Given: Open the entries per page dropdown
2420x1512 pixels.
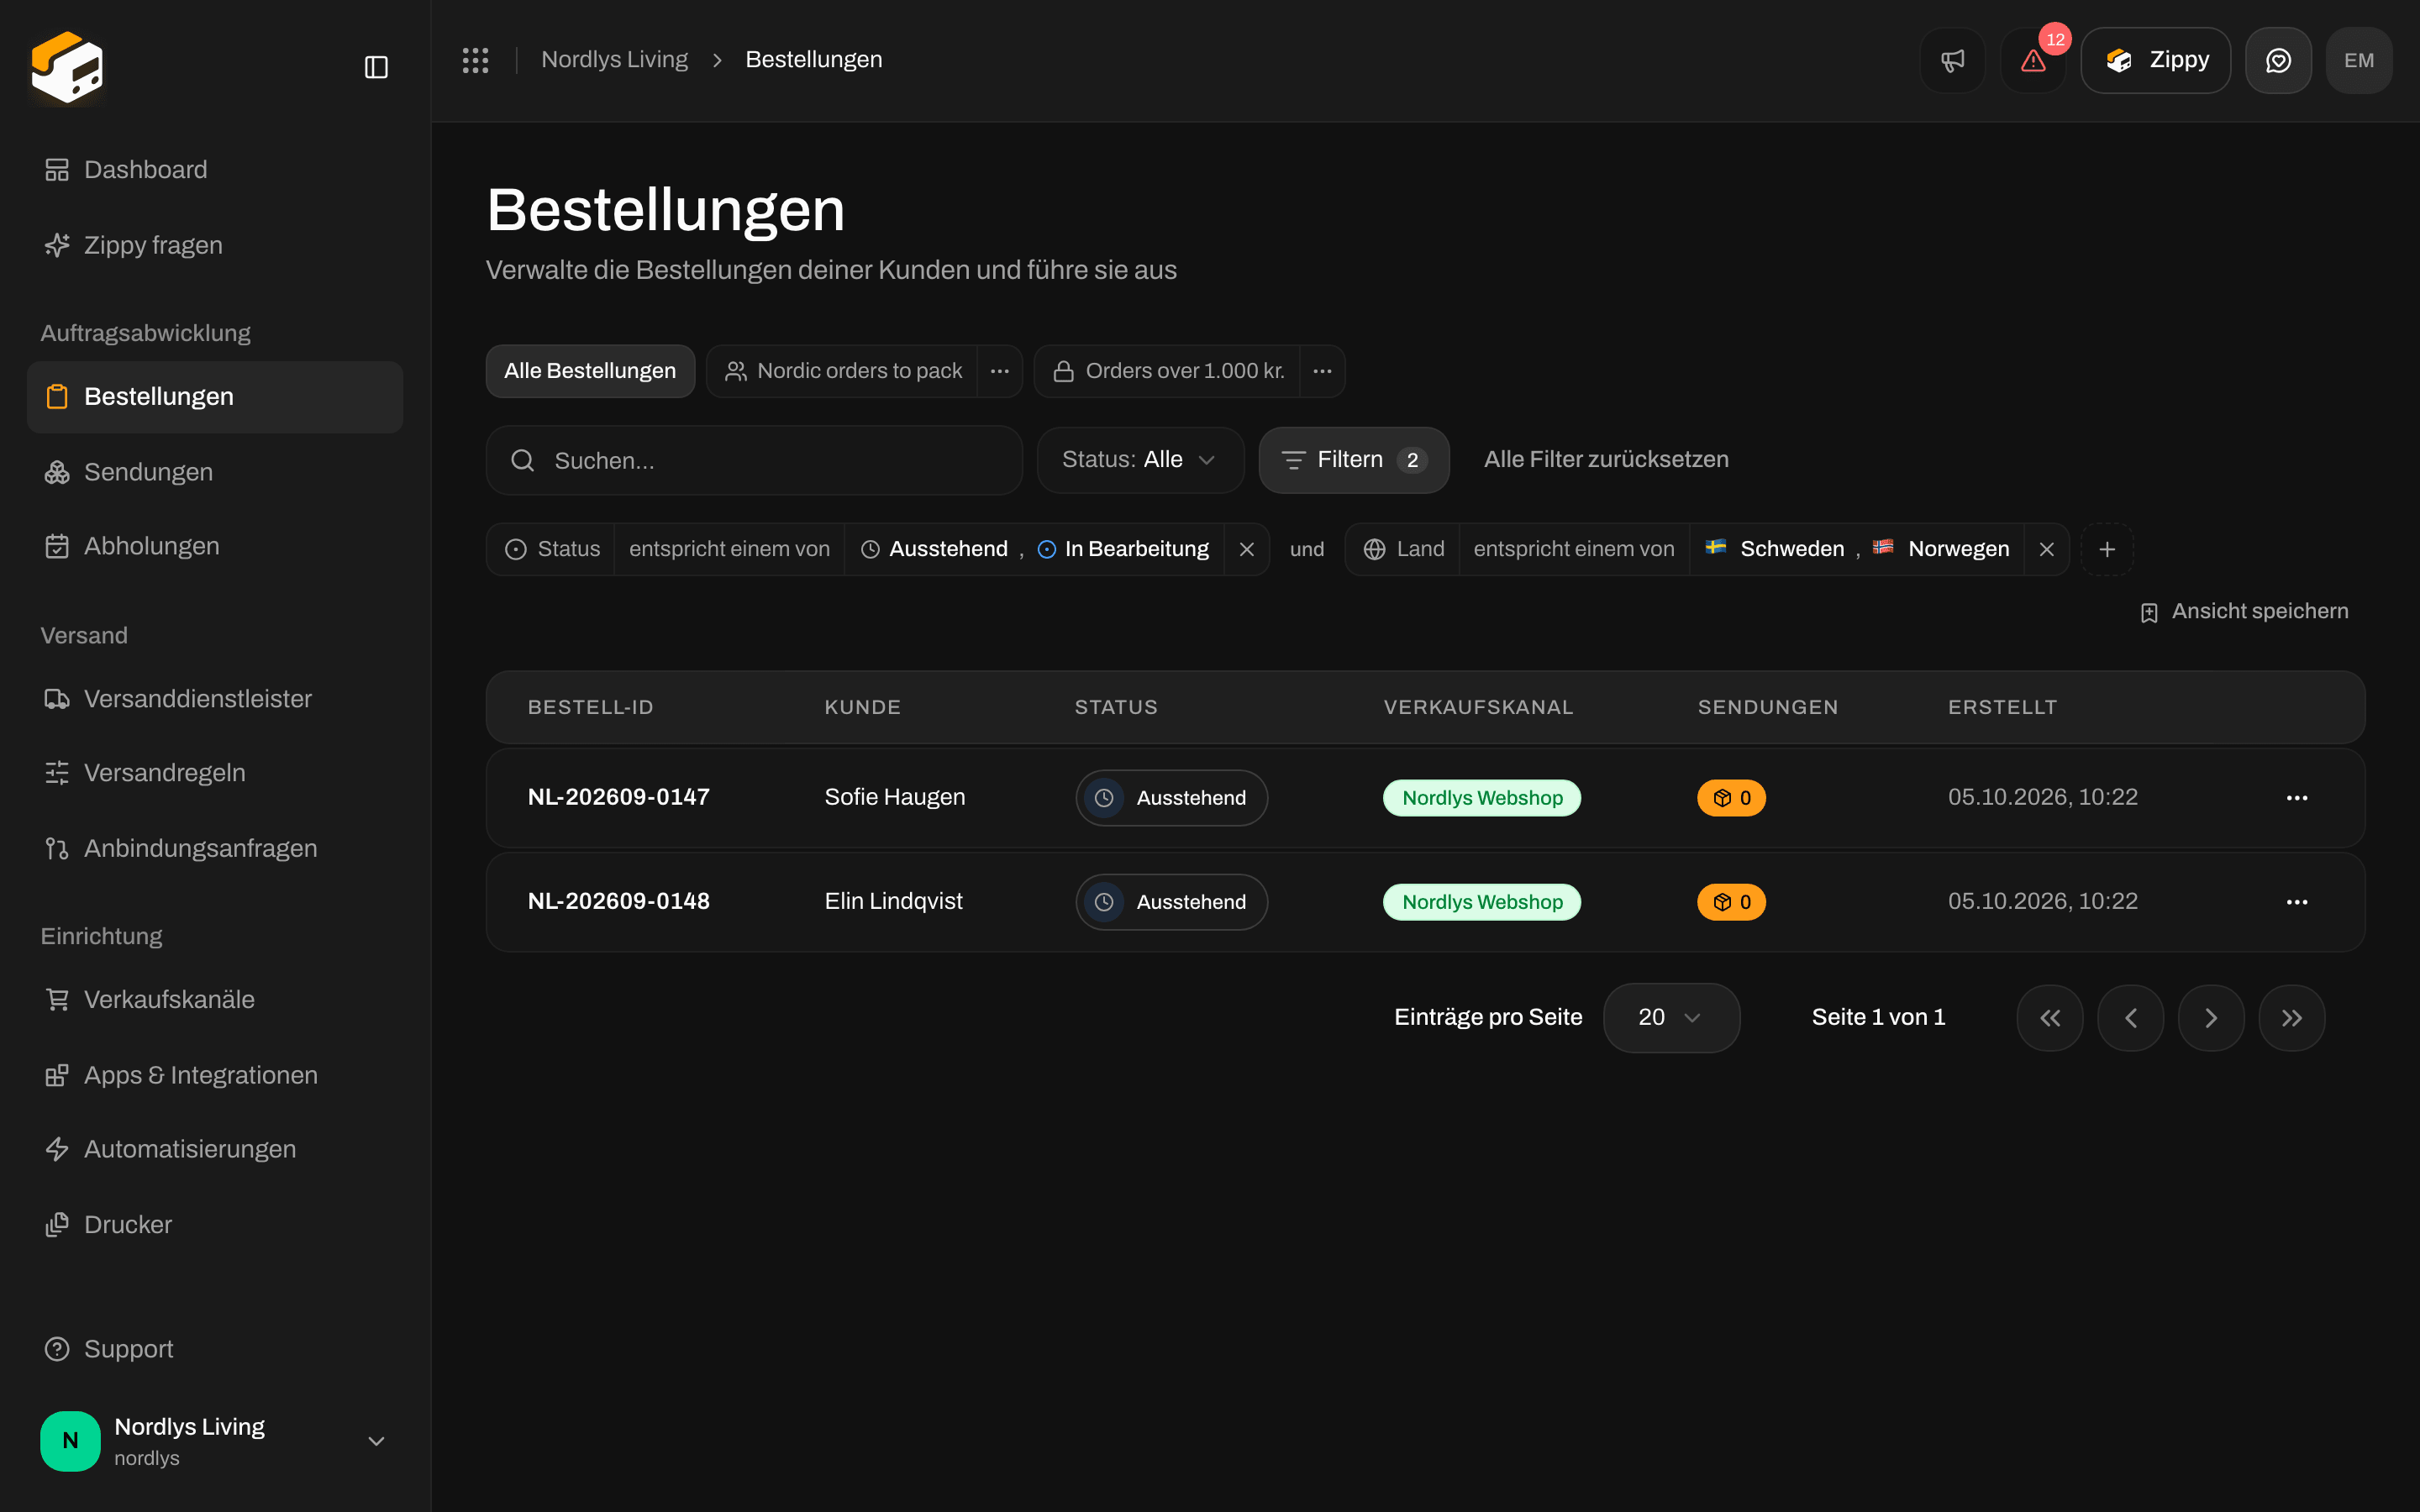Looking at the screenshot, I should [x=1671, y=1018].
